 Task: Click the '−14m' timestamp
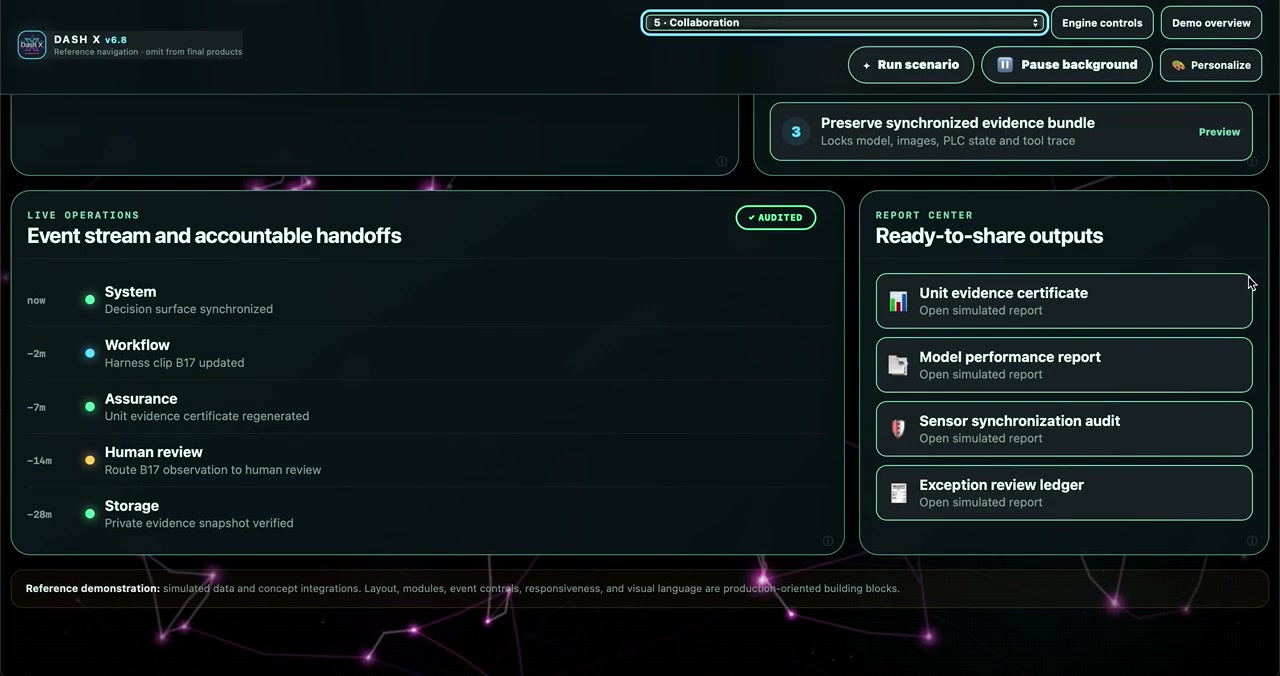pos(40,461)
